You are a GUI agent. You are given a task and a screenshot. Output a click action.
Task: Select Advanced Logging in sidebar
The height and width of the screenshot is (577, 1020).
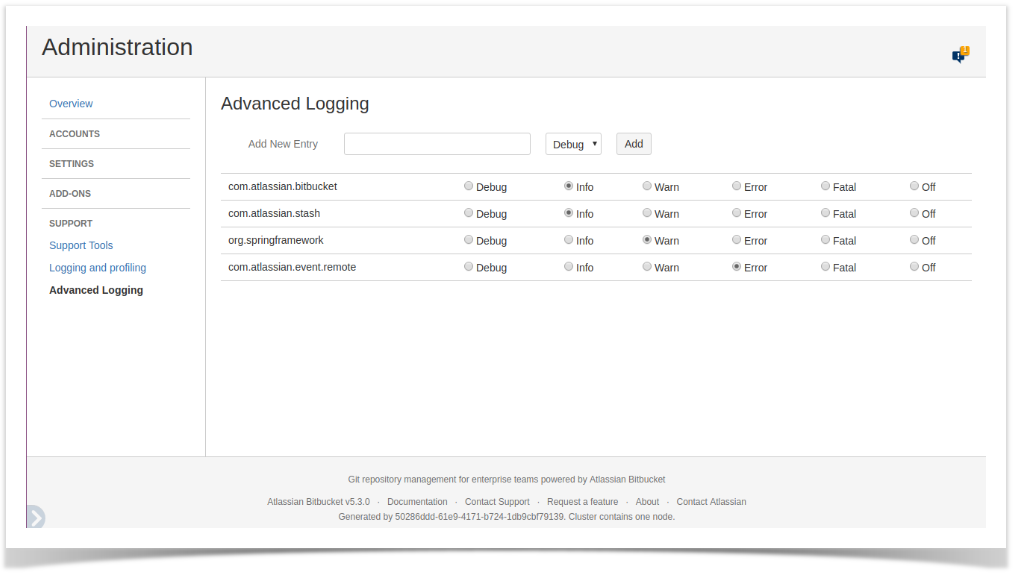[x=96, y=290]
